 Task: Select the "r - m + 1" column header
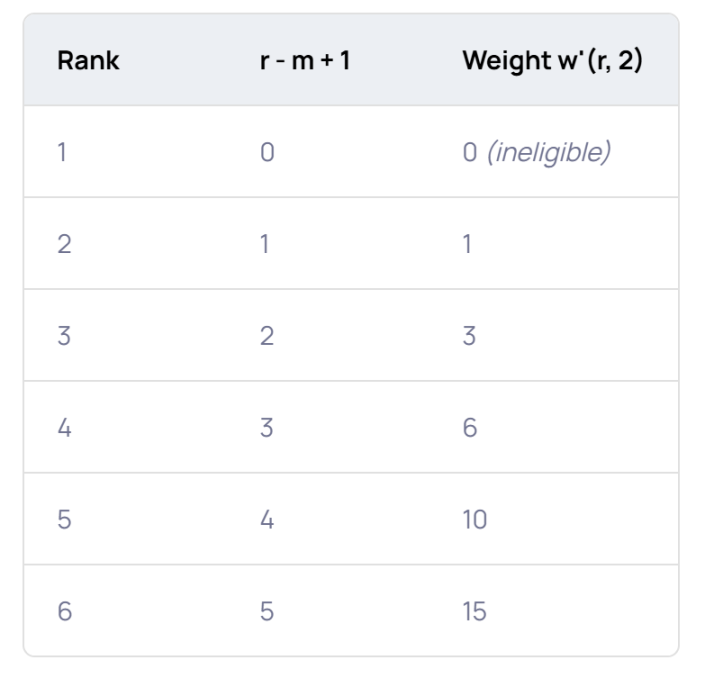pyautogui.click(x=296, y=61)
